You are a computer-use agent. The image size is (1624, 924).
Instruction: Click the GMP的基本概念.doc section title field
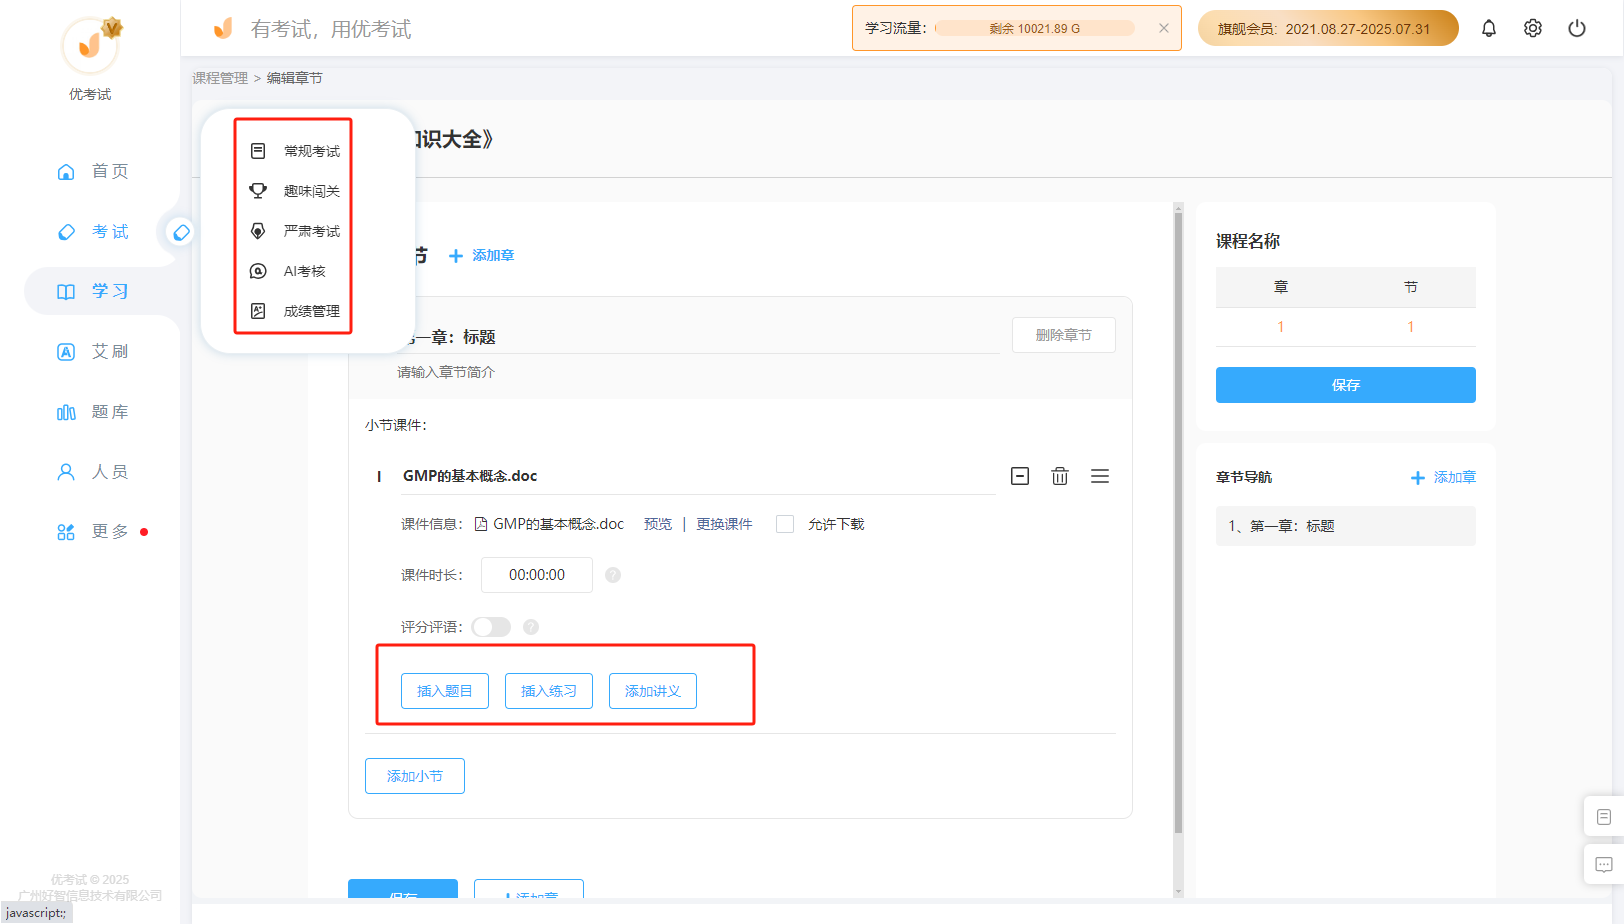tap(698, 476)
